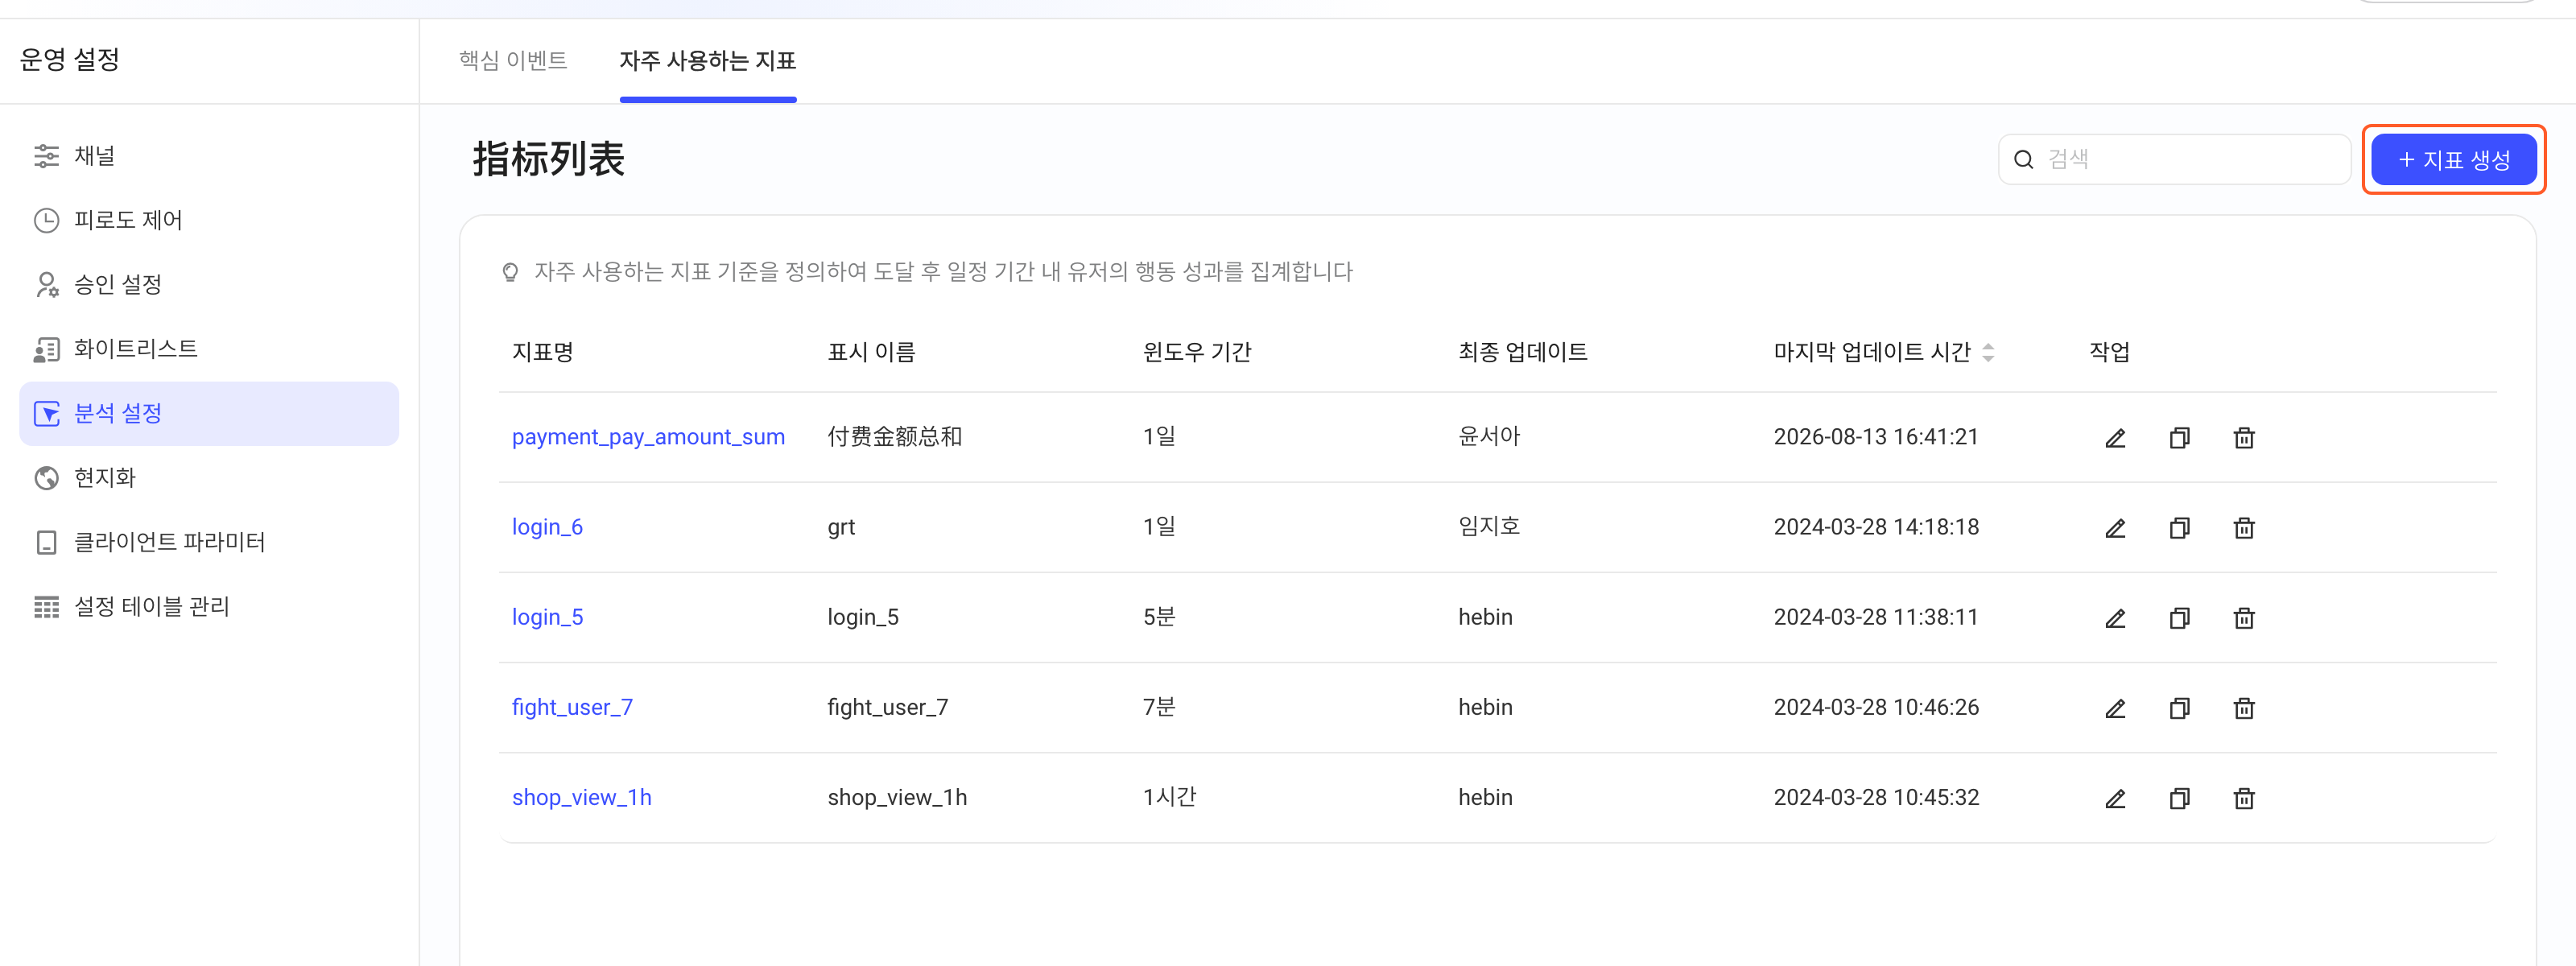The image size is (2576, 966).
Task: Go to 승인 설정 in sidebar
Action: point(209,285)
